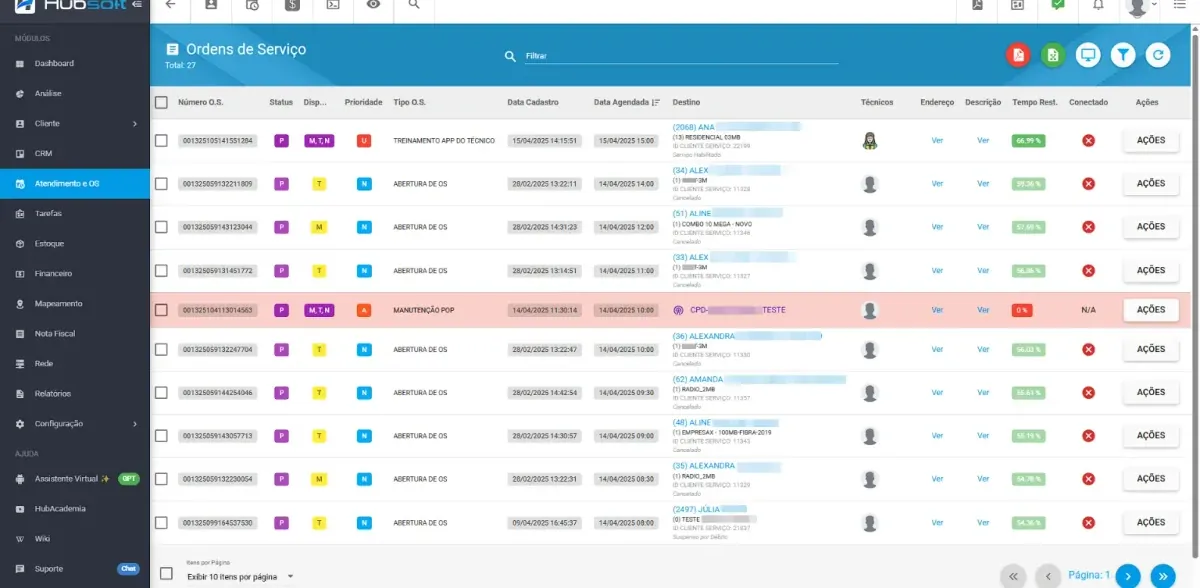Open the items per page dropdown
This screenshot has width=1200, height=588.
pos(240,577)
